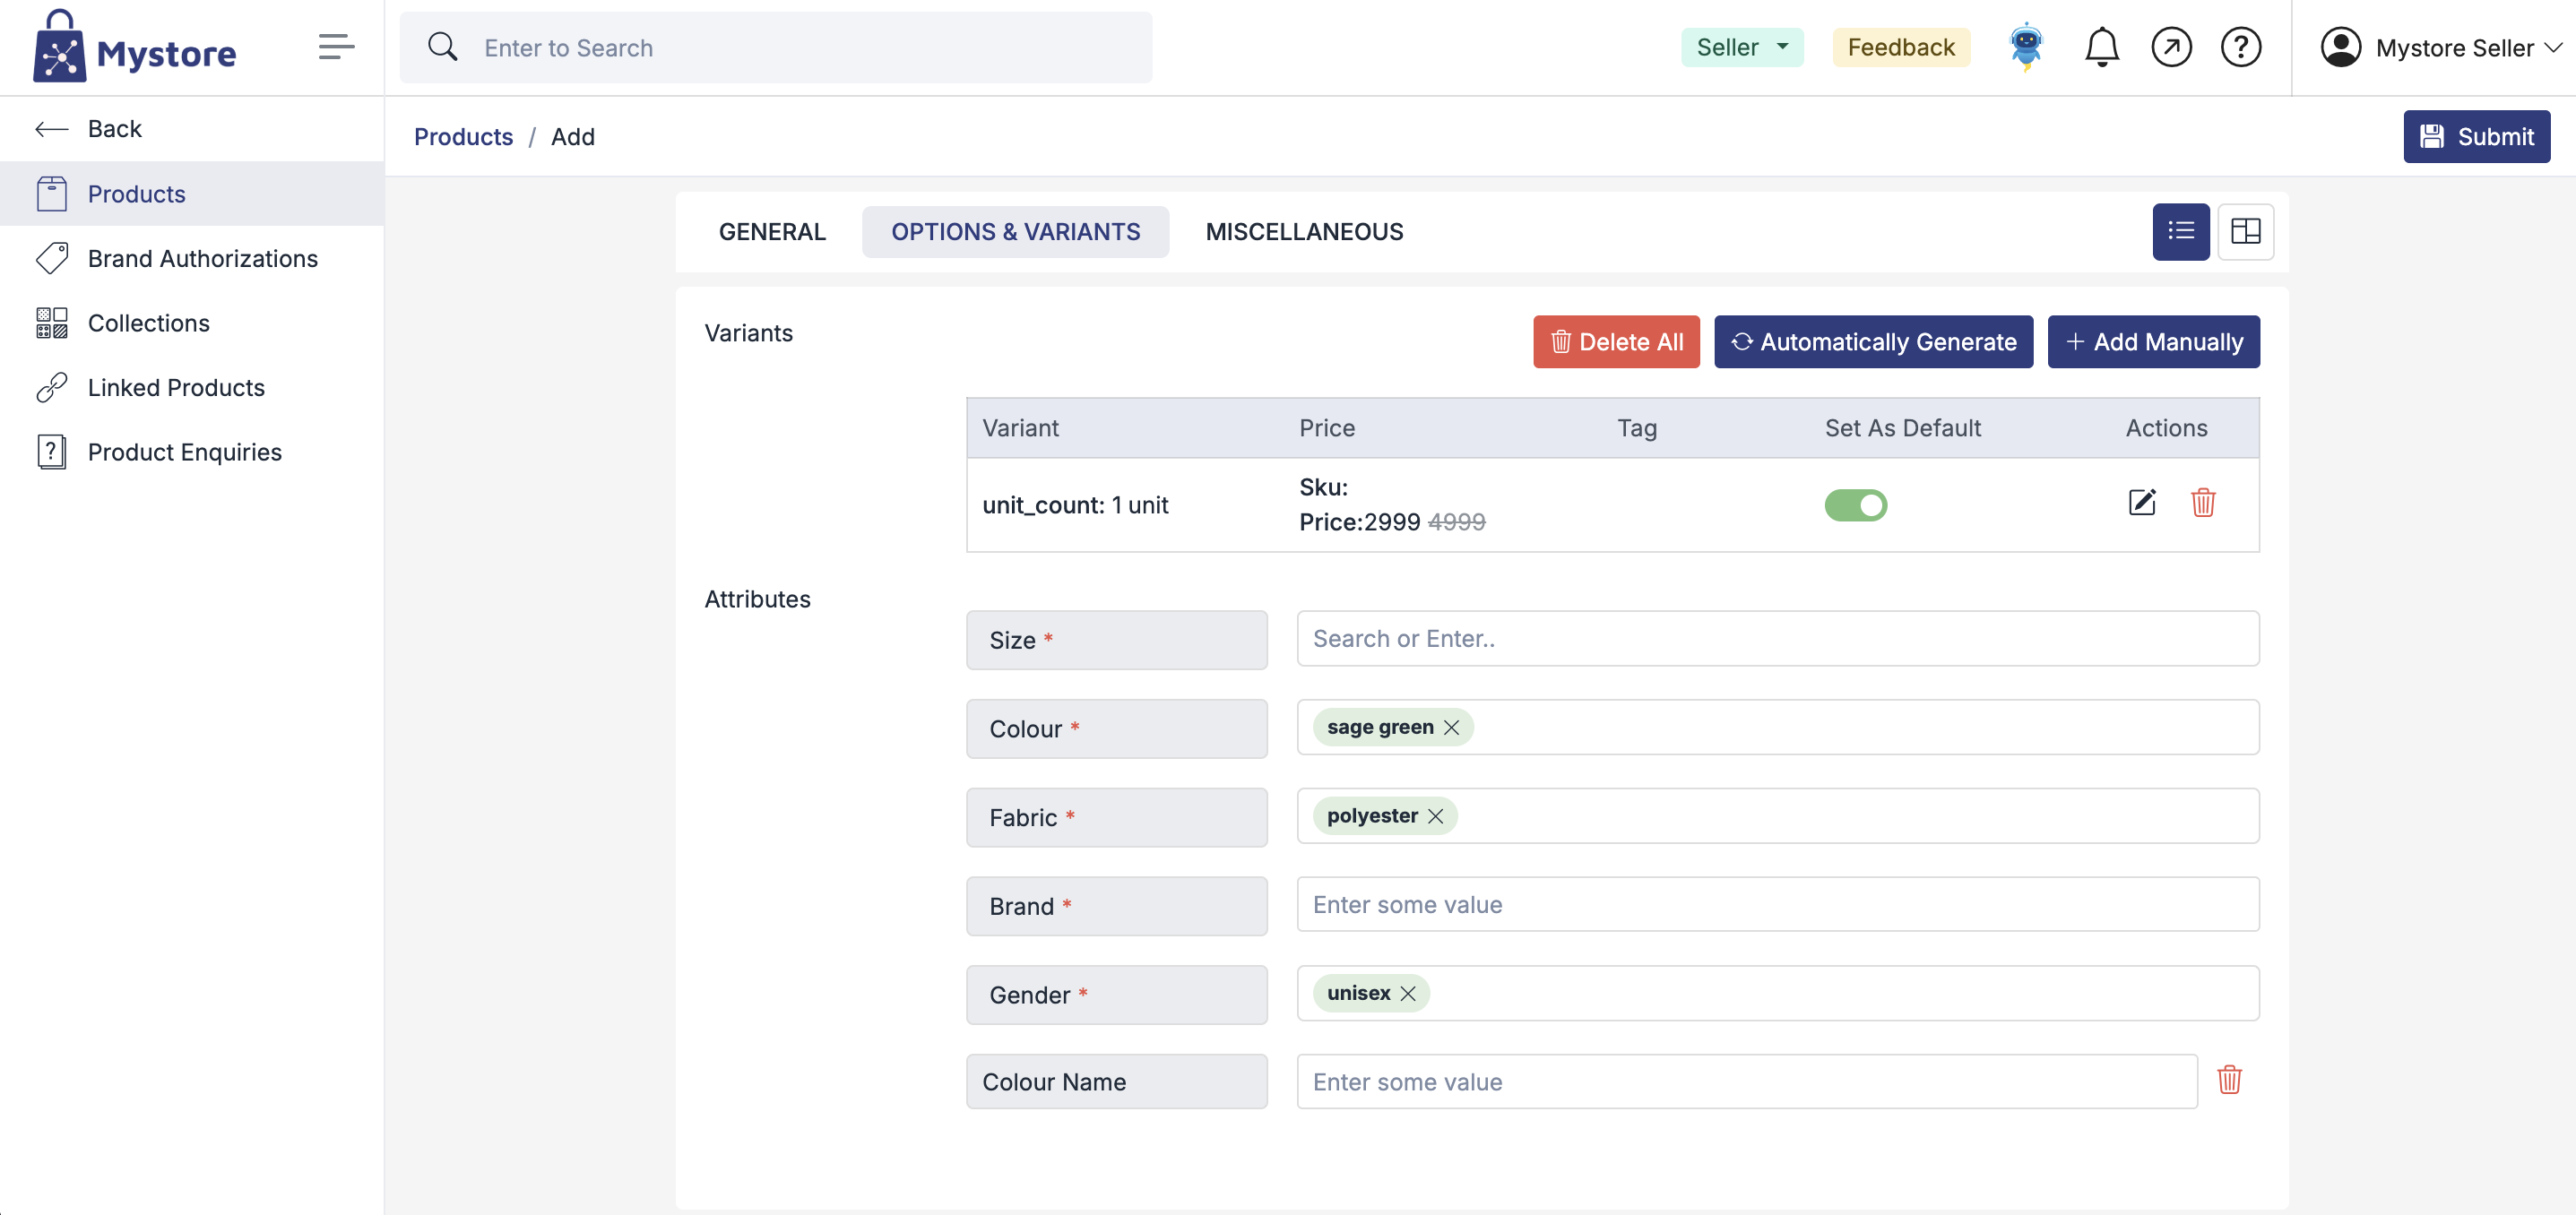Click the Automatically Generate button
This screenshot has width=2576, height=1215.
pos(1873,342)
